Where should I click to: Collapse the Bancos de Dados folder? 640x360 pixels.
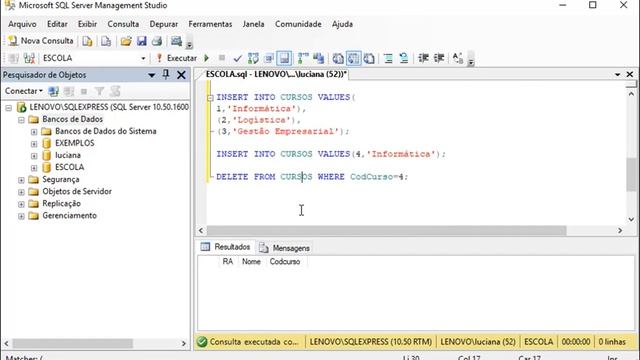point(21,120)
